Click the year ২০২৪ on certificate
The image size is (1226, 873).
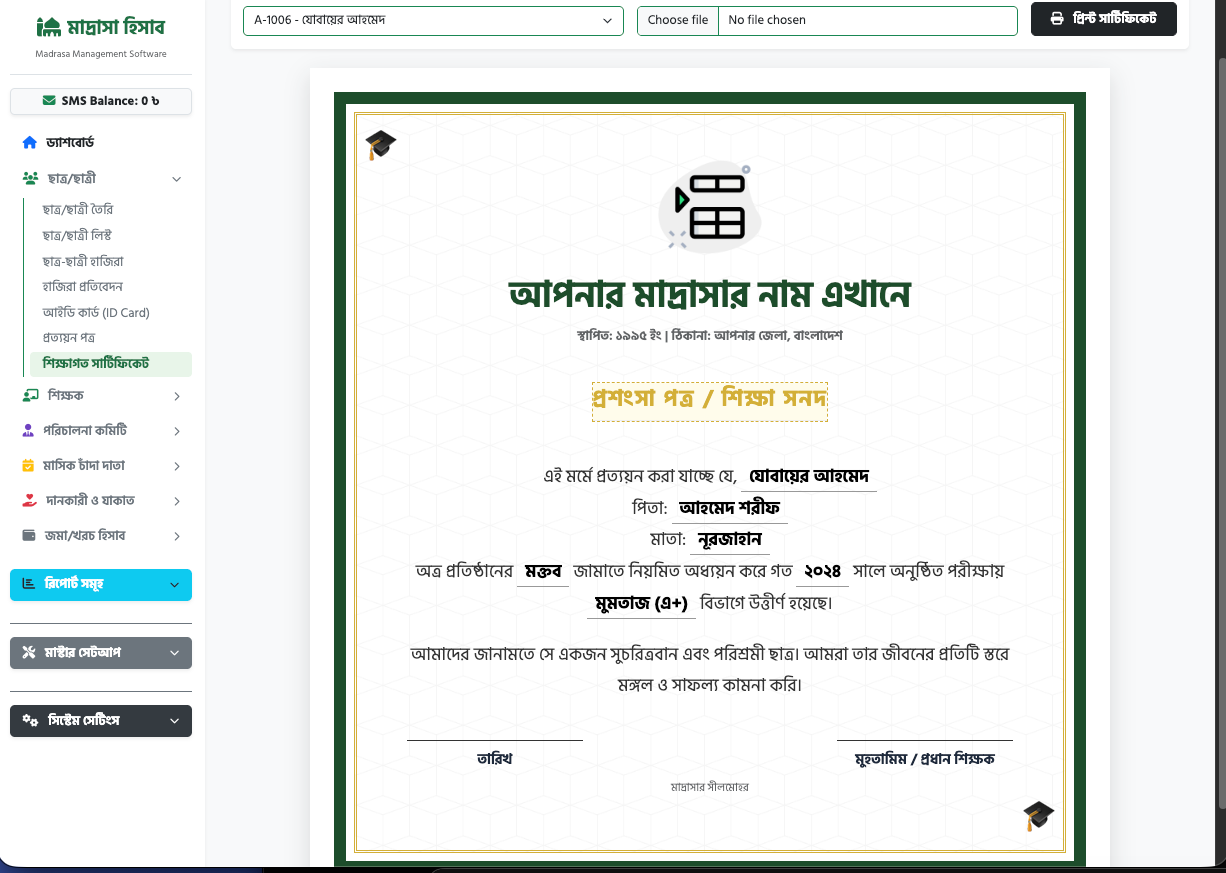pos(823,572)
